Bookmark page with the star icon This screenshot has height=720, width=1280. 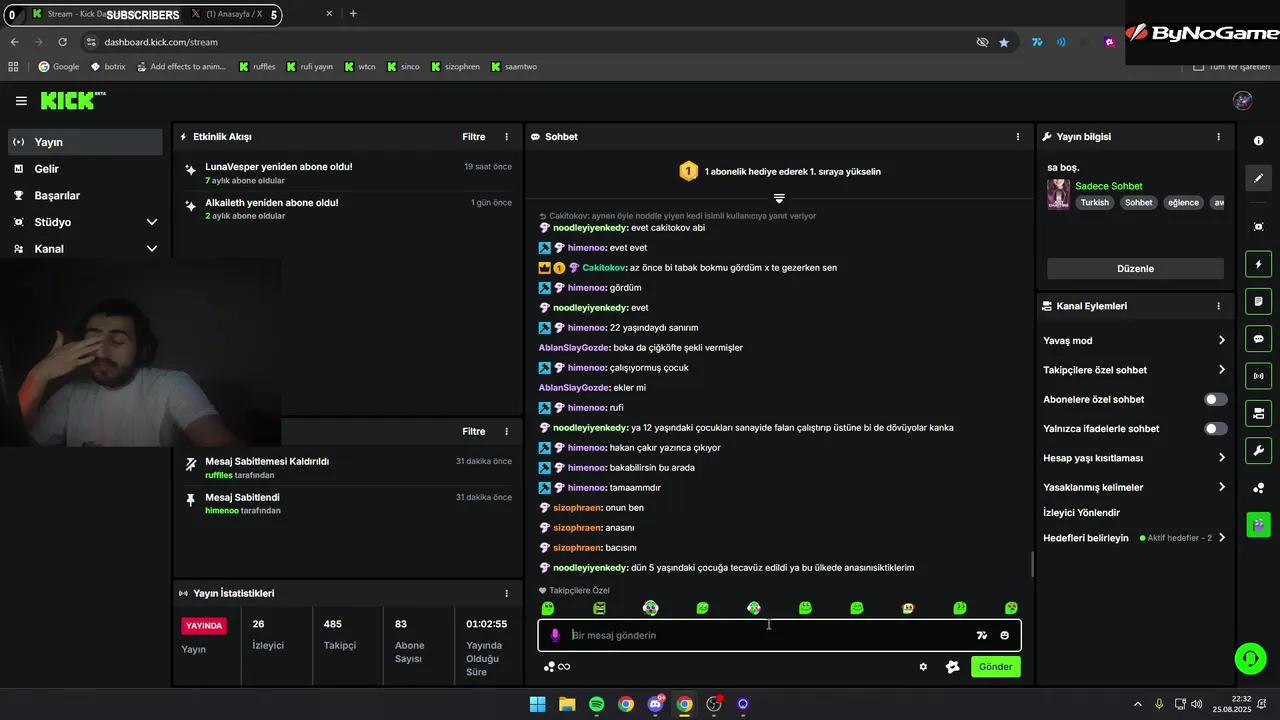click(1004, 42)
